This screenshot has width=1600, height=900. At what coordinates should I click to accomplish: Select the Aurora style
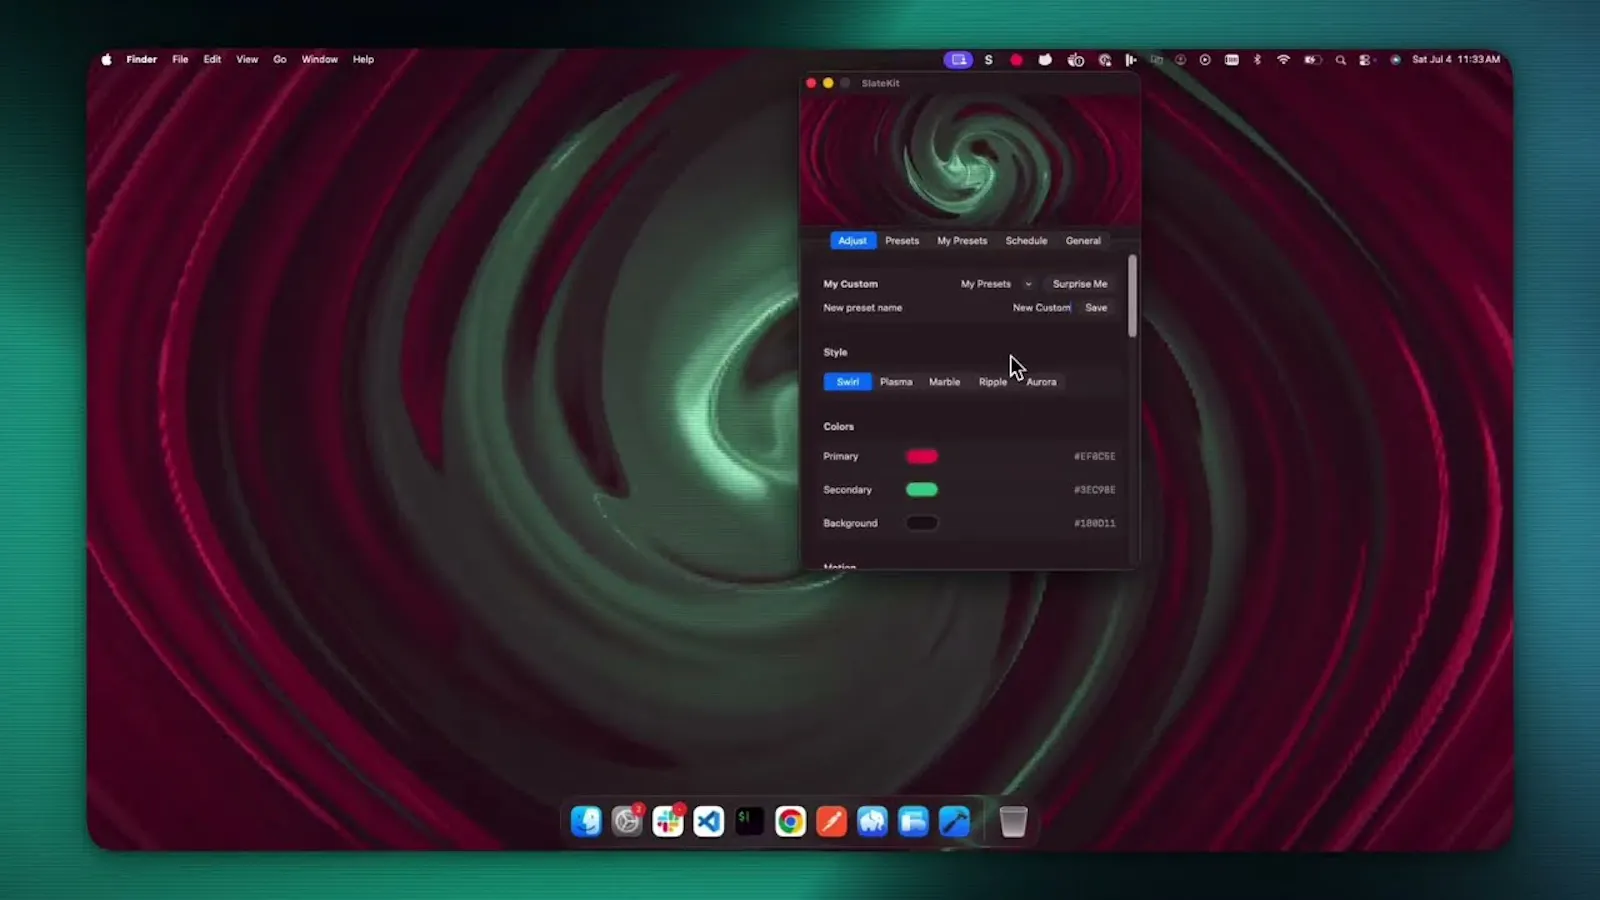[1041, 382]
